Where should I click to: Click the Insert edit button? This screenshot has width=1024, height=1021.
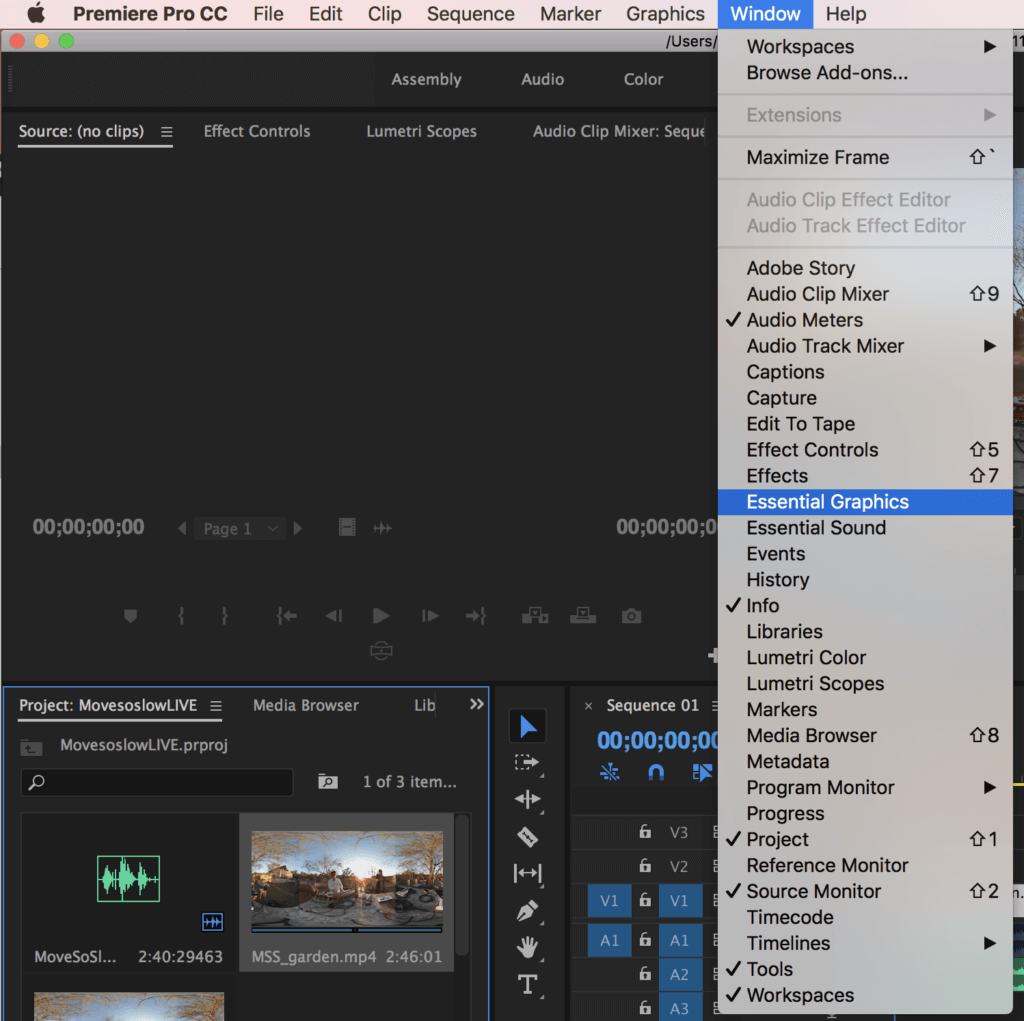pos(535,616)
